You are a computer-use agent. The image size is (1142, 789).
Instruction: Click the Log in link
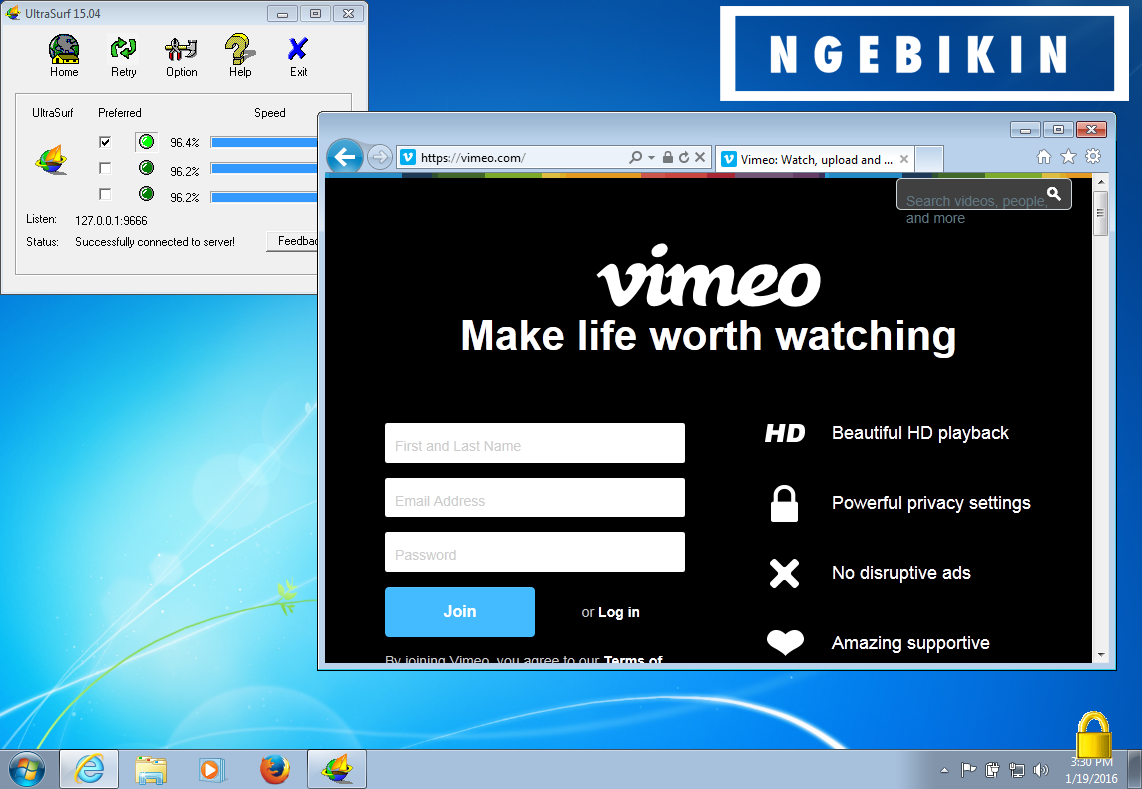[x=618, y=612]
